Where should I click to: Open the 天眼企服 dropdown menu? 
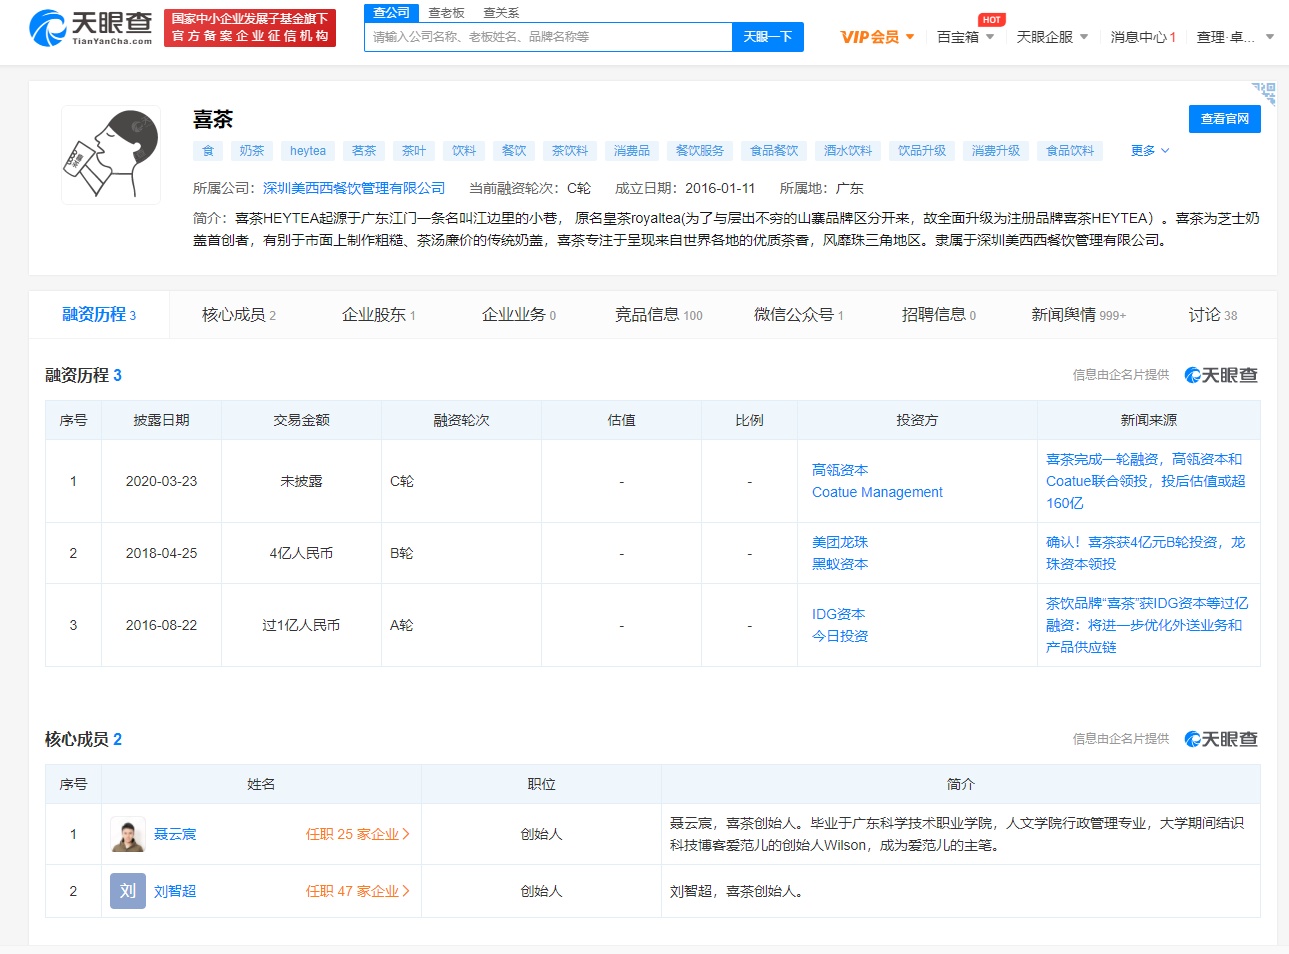point(1052,37)
